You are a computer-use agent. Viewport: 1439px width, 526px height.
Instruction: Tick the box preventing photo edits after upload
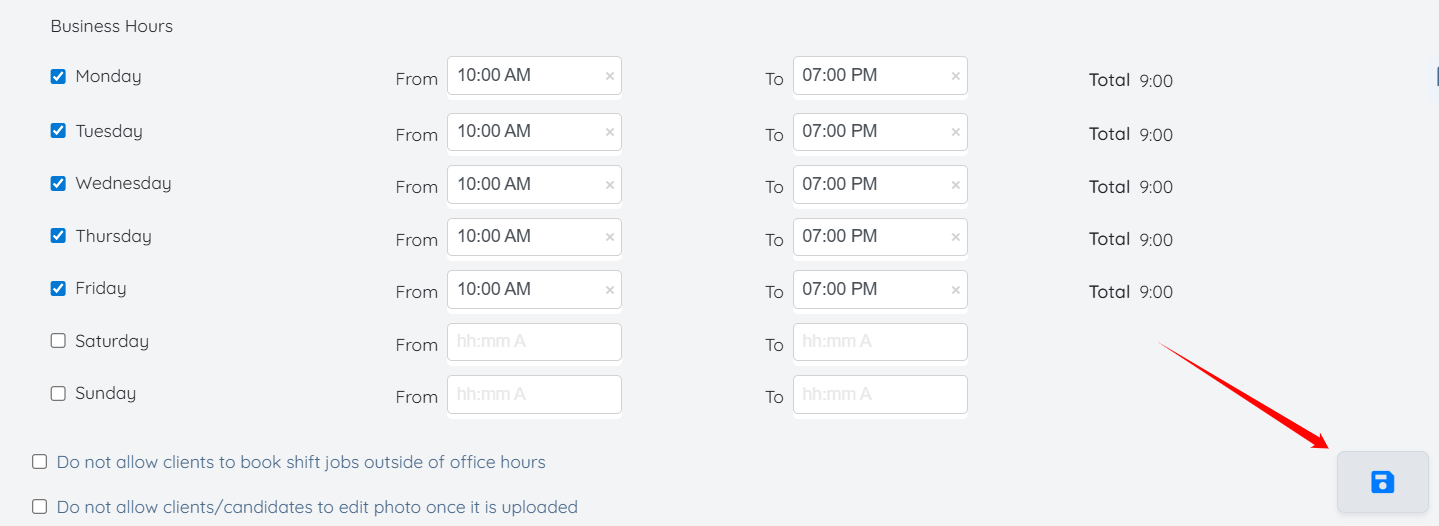coord(40,507)
